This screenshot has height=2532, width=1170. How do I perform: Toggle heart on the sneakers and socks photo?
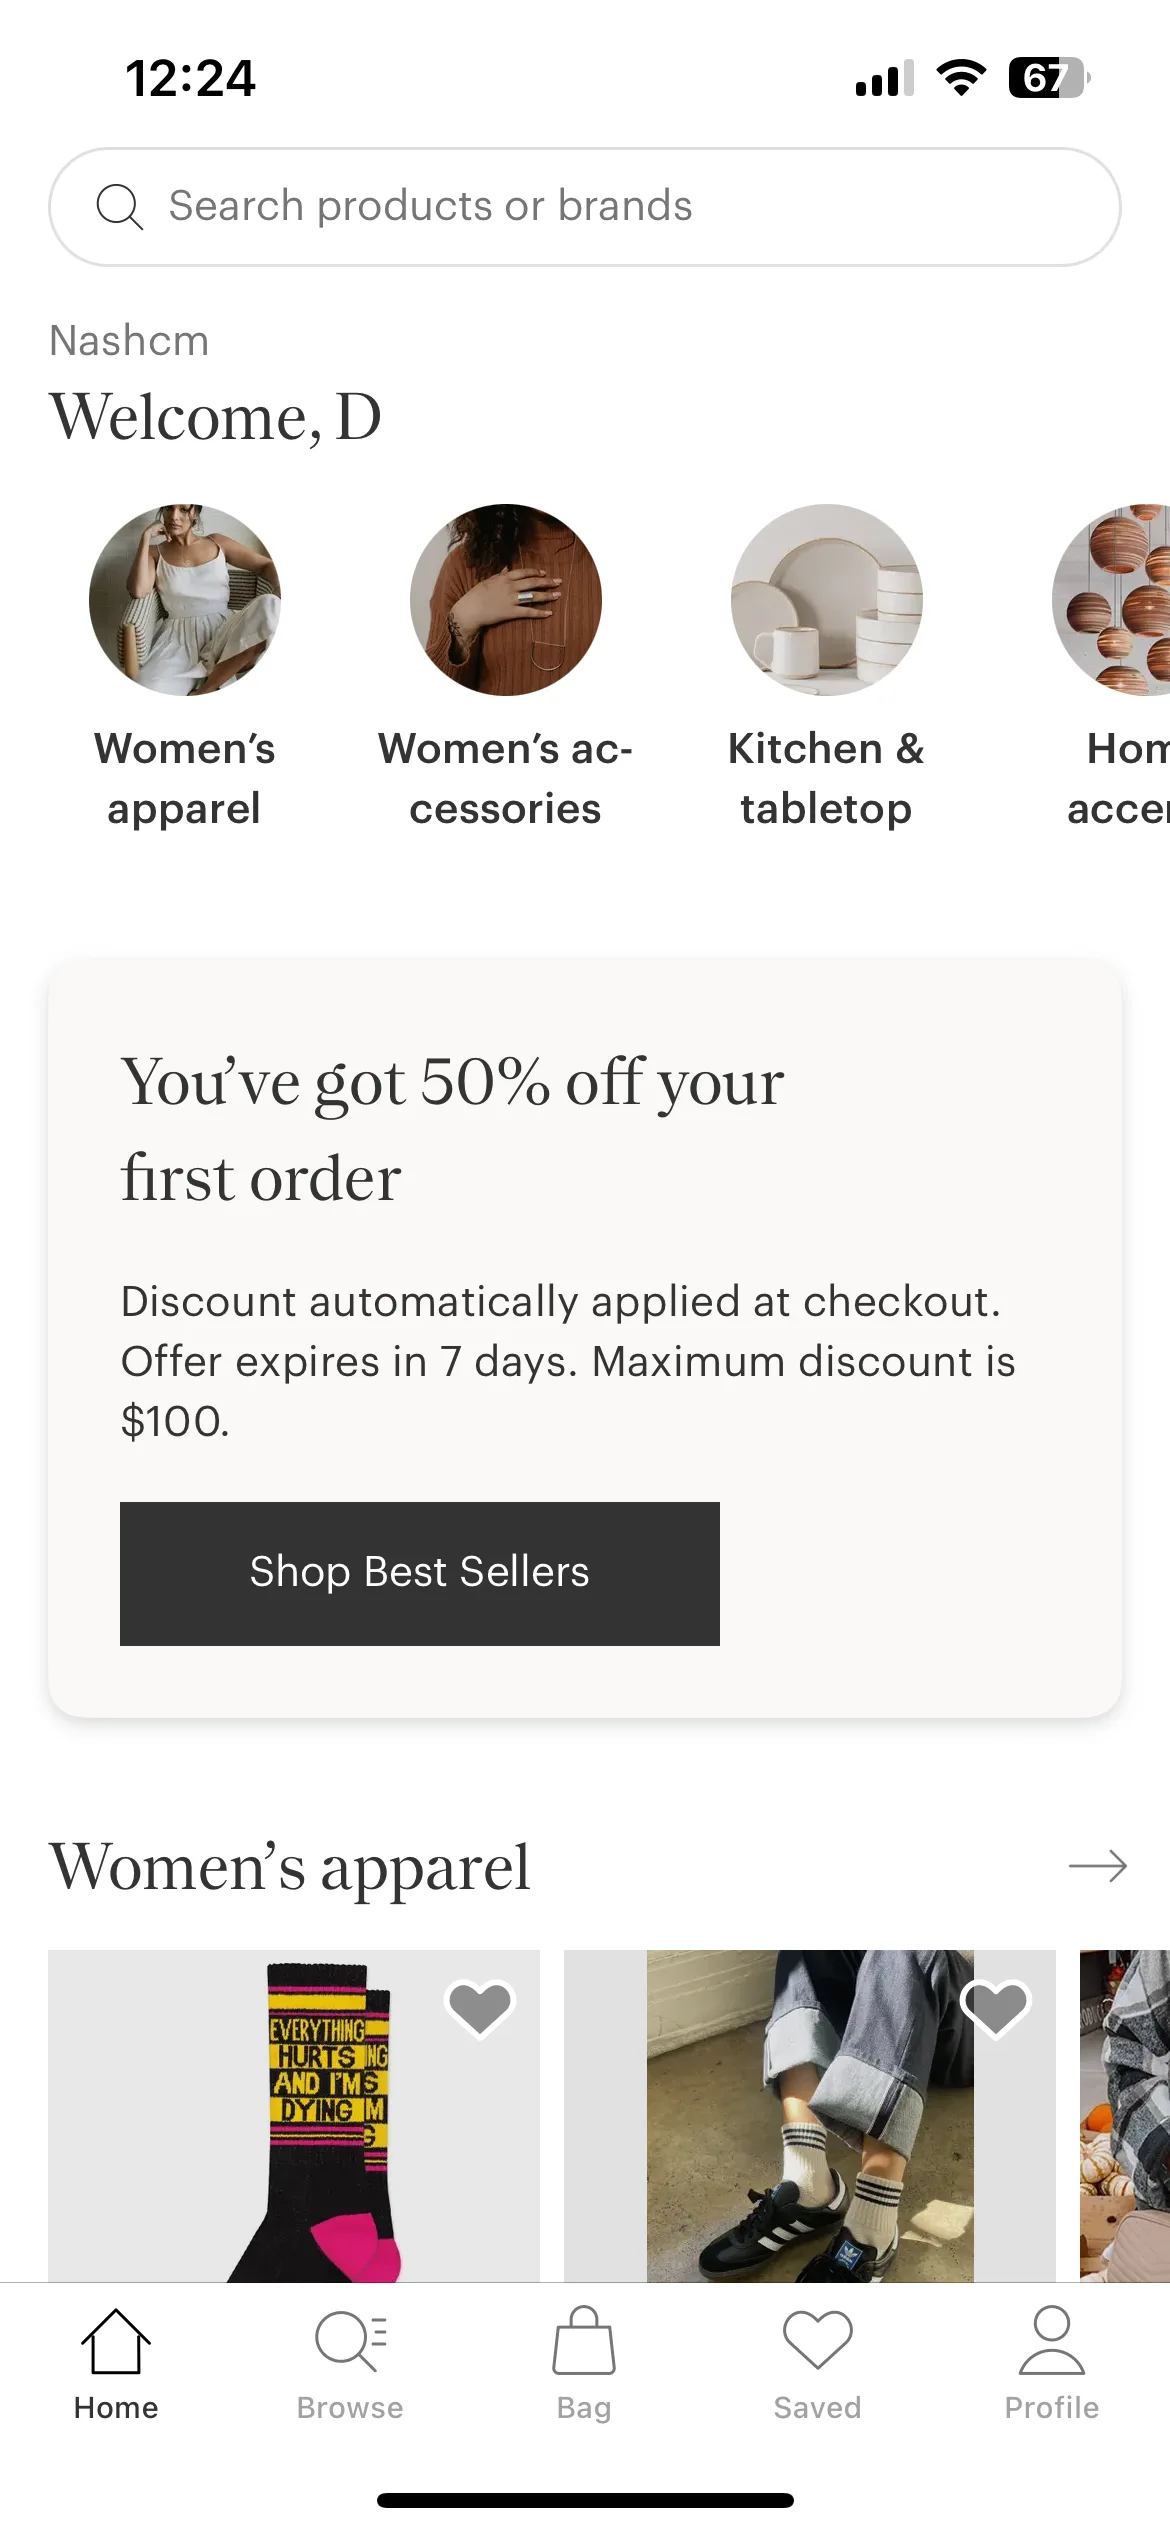pyautogui.click(x=996, y=2008)
